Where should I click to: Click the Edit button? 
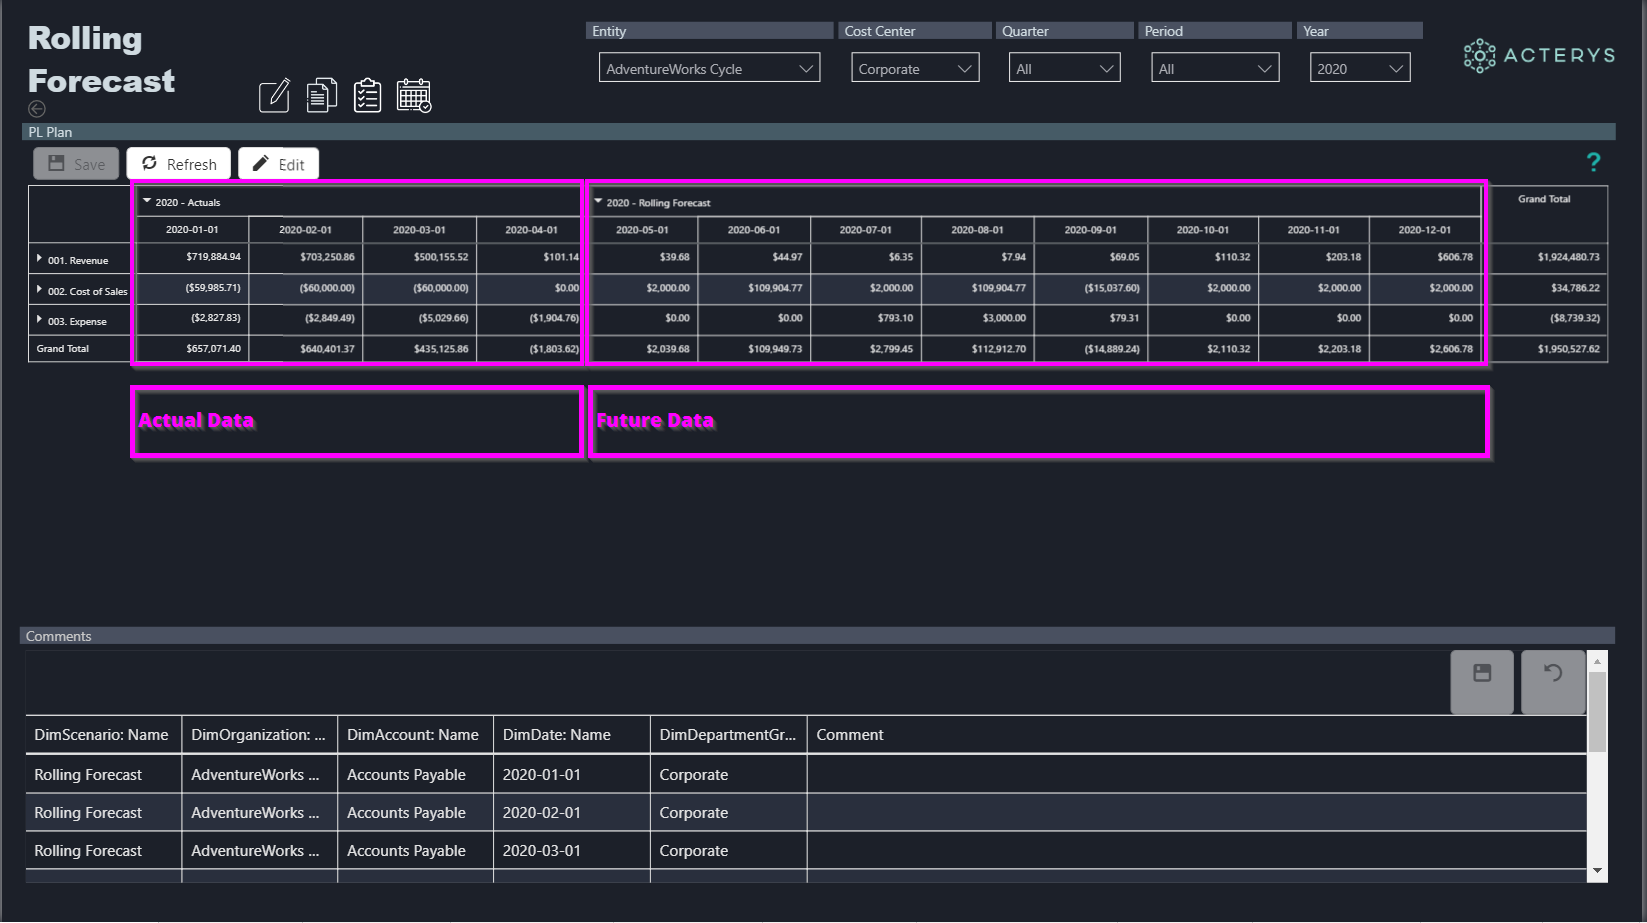pos(279,164)
